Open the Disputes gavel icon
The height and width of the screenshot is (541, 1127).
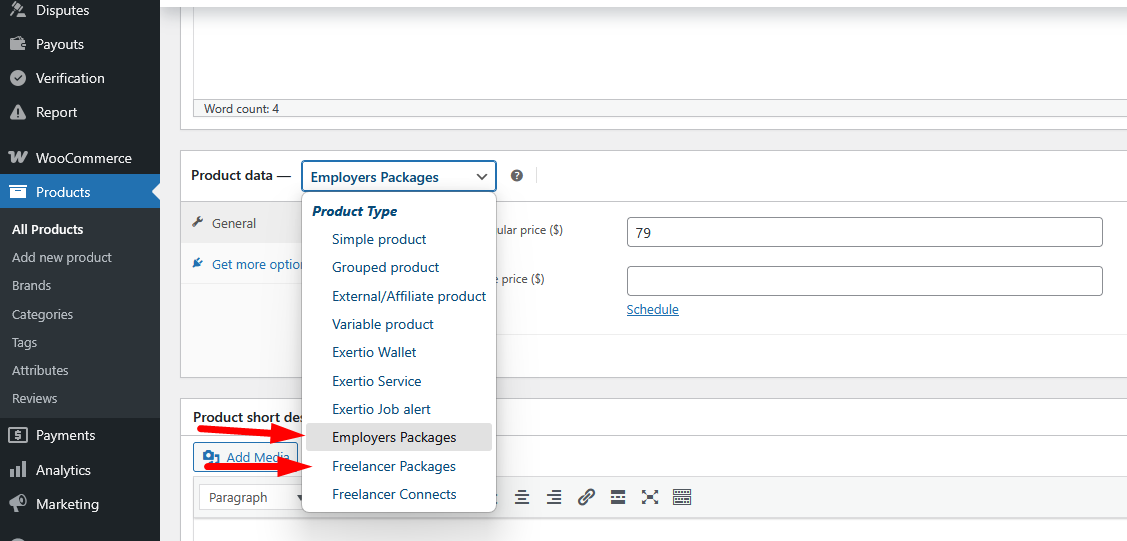pos(18,10)
